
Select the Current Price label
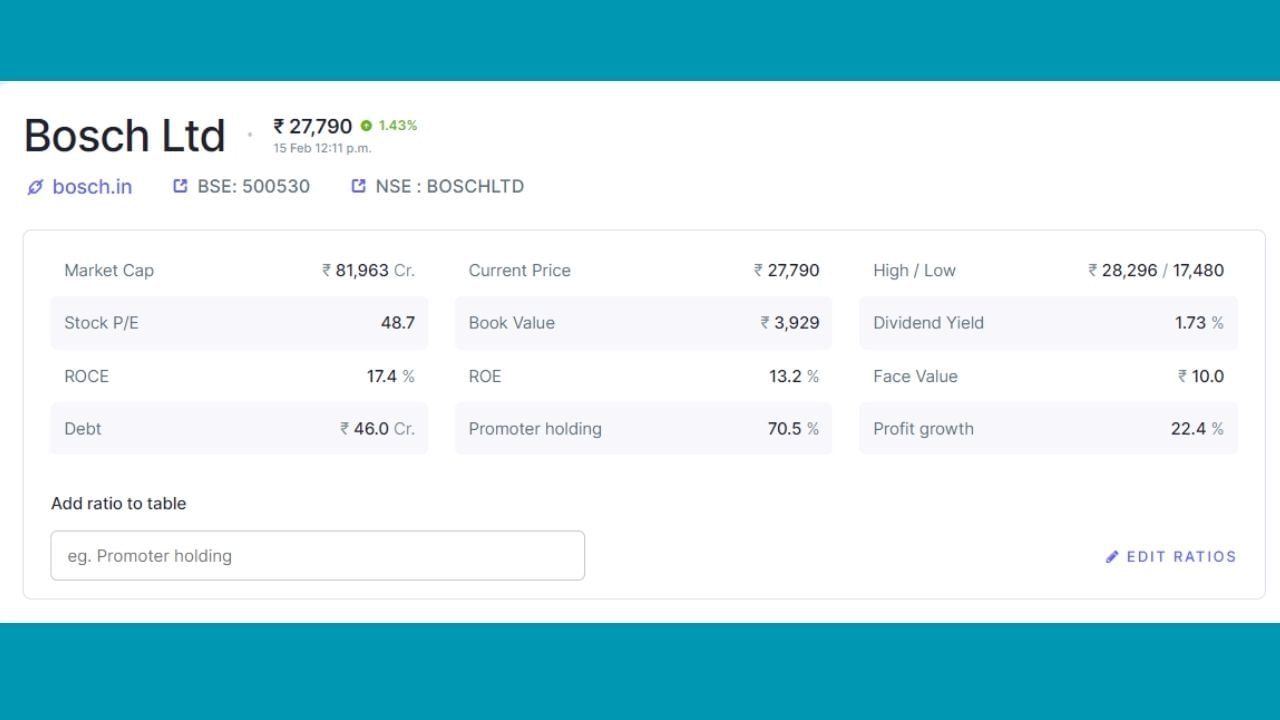(x=520, y=270)
